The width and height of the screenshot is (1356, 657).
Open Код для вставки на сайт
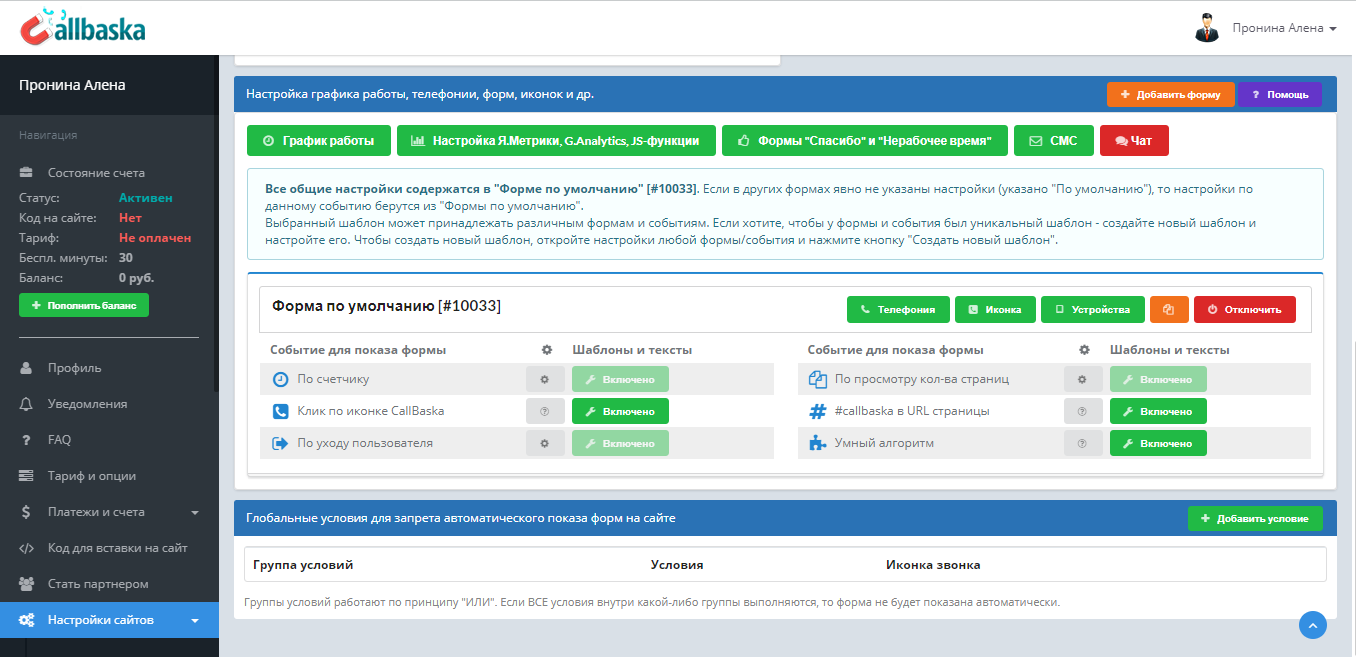click(109, 548)
